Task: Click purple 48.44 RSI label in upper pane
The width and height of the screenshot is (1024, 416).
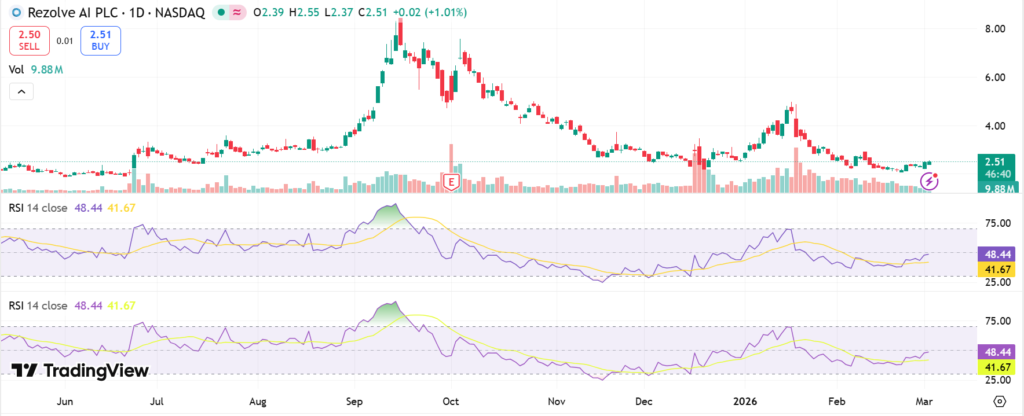Action: 999,254
